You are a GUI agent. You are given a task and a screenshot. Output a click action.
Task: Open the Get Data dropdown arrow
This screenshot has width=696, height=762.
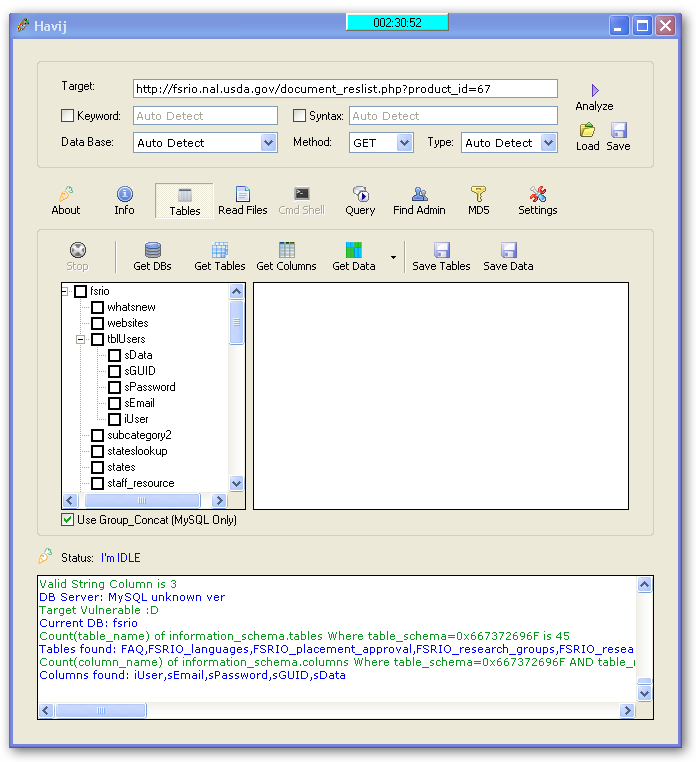click(x=393, y=257)
